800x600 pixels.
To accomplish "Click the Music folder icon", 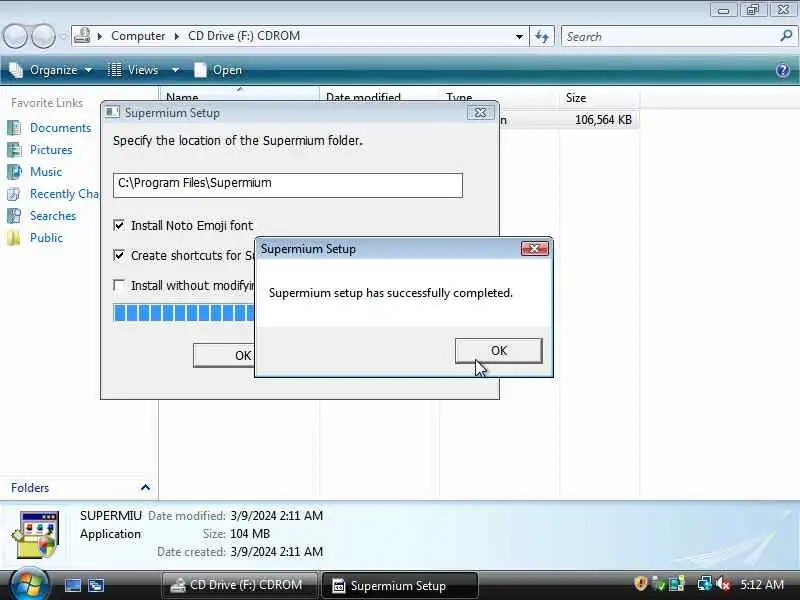I will tap(14, 171).
